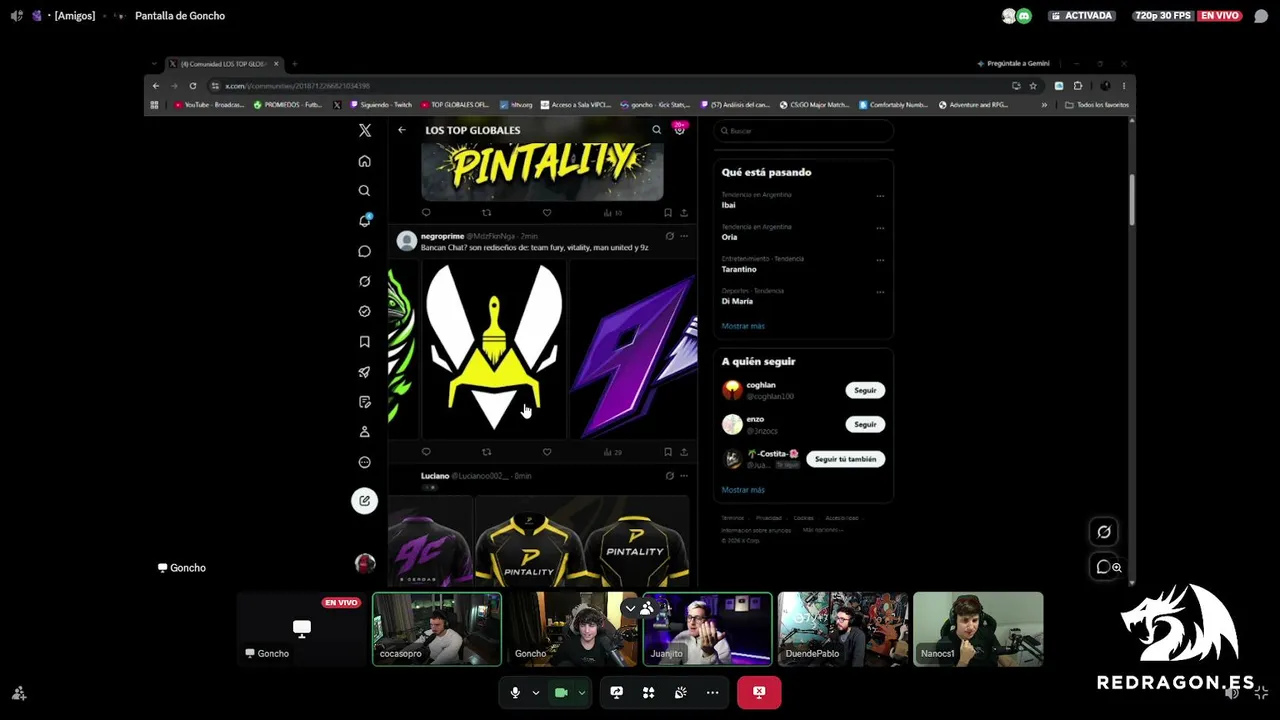Click ACTIVADA status indicator
The height and width of the screenshot is (720, 1280).
click(1081, 16)
